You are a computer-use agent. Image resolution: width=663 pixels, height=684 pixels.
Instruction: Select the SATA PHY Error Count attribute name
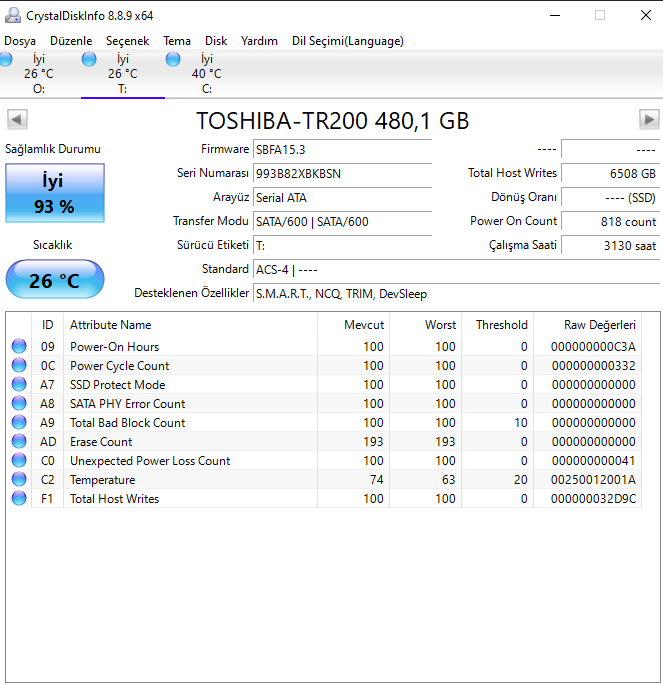[127, 404]
